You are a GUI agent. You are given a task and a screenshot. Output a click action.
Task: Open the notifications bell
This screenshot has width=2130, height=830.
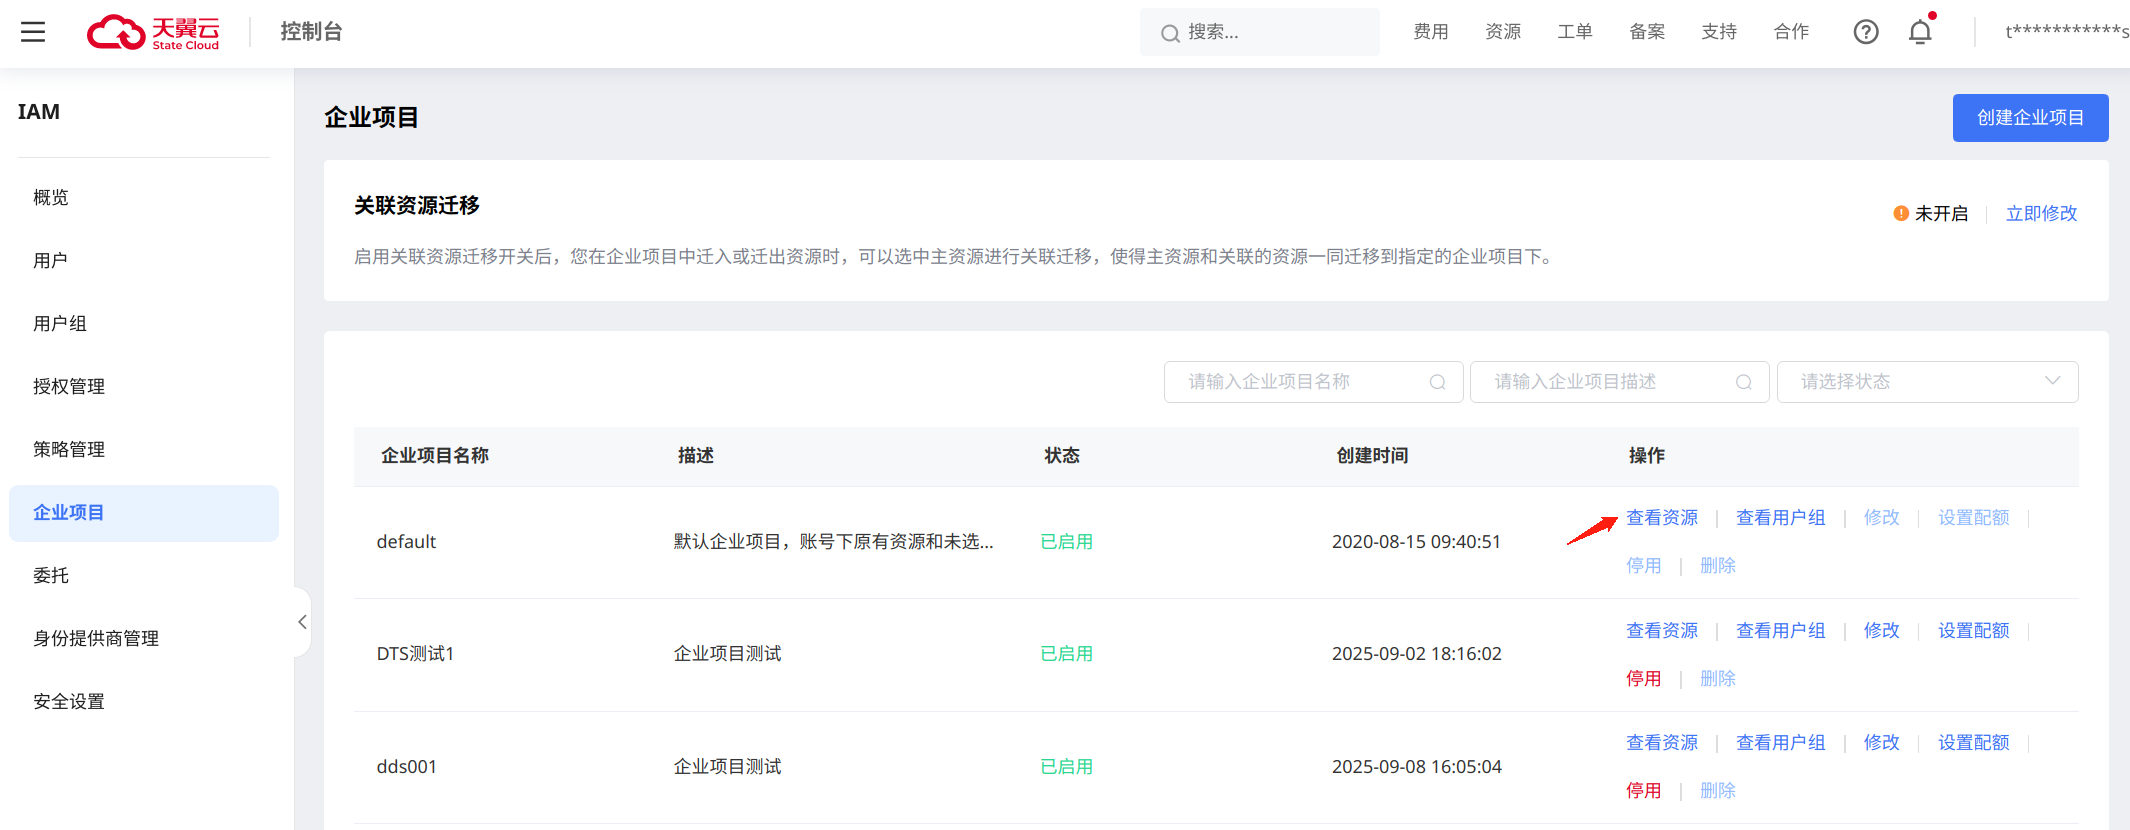[x=1919, y=32]
